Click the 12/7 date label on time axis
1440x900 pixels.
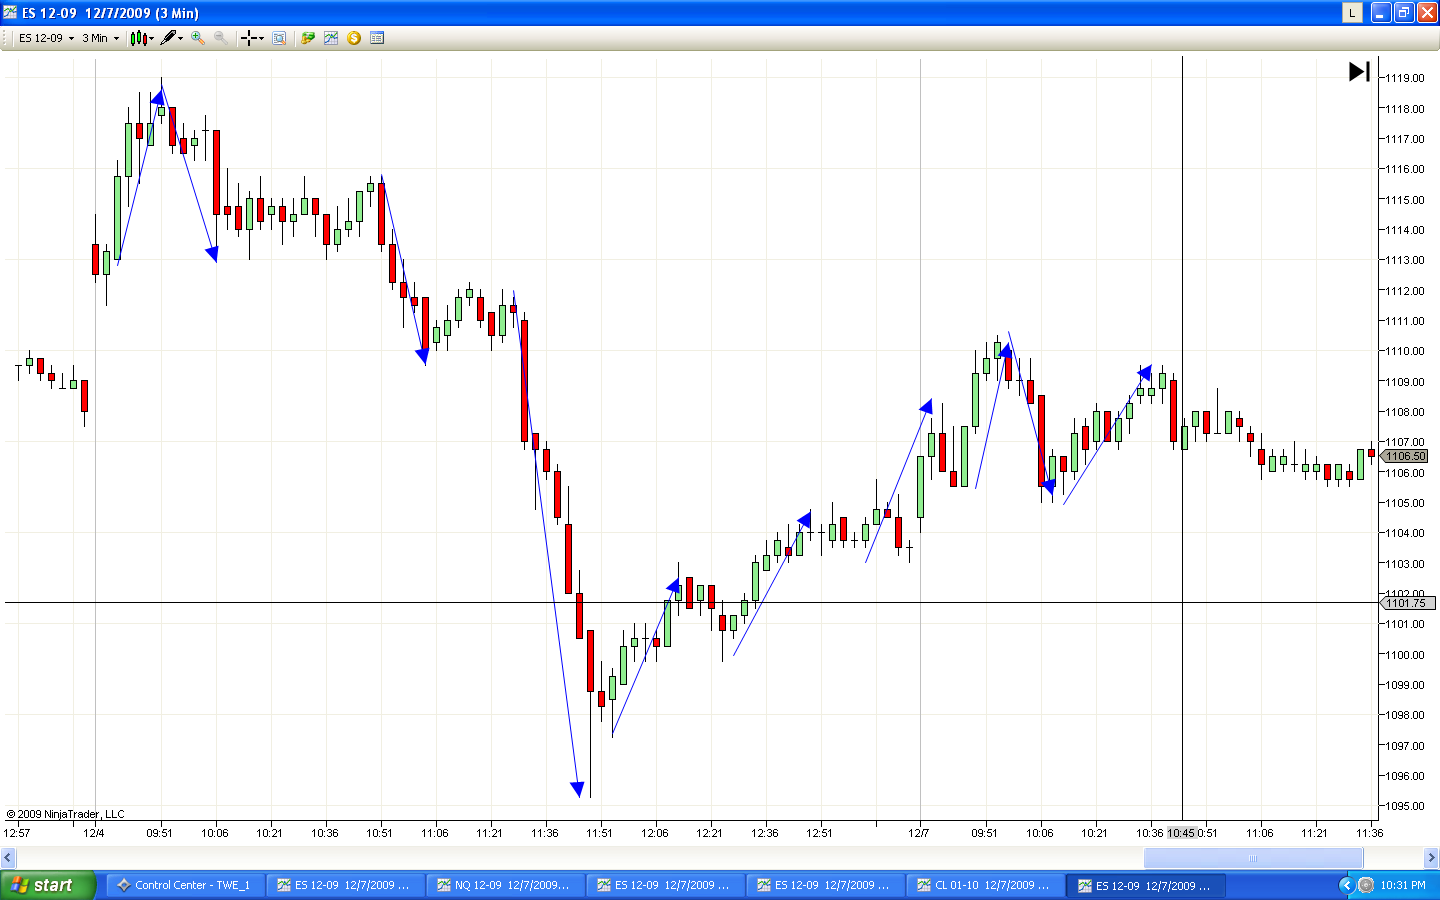pyautogui.click(x=918, y=833)
